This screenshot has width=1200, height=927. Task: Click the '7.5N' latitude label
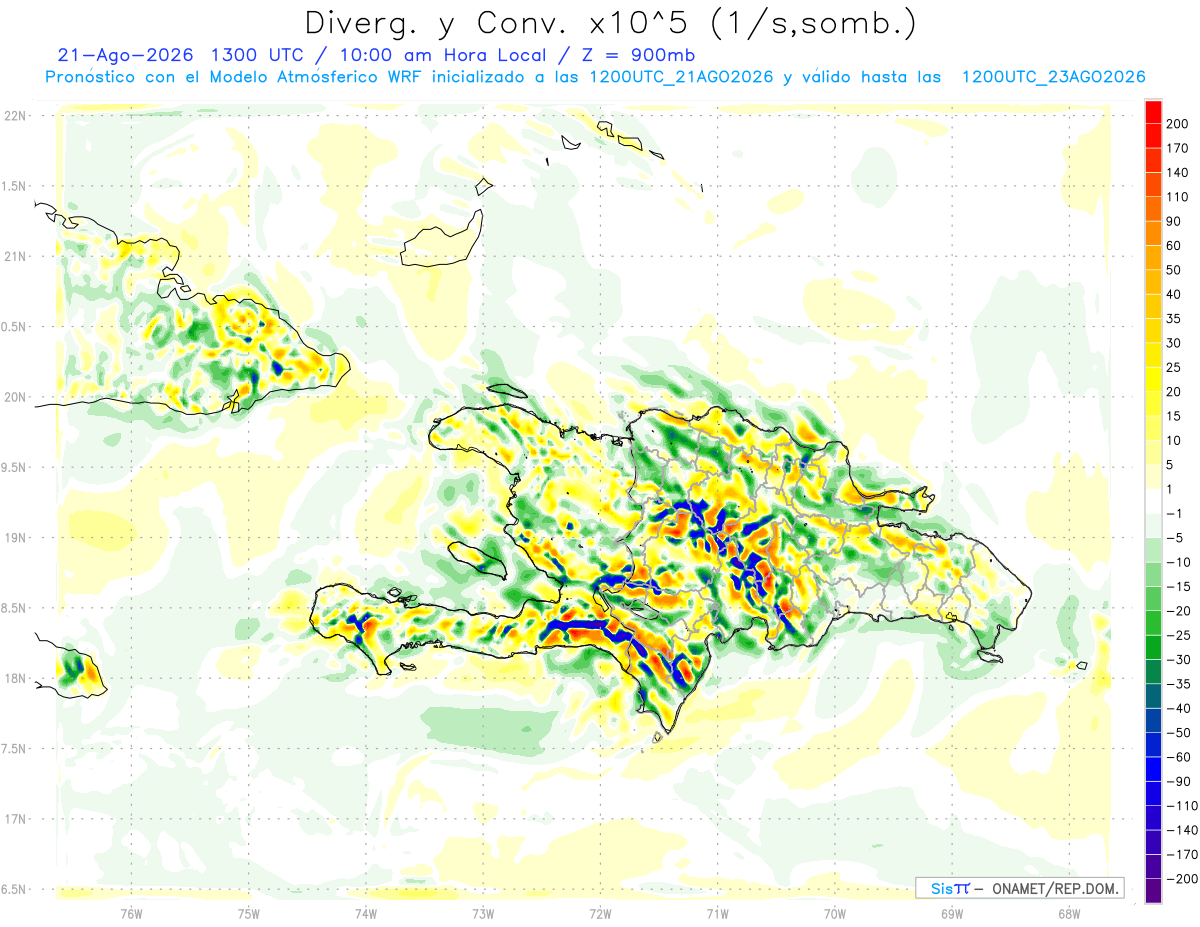coord(13,748)
